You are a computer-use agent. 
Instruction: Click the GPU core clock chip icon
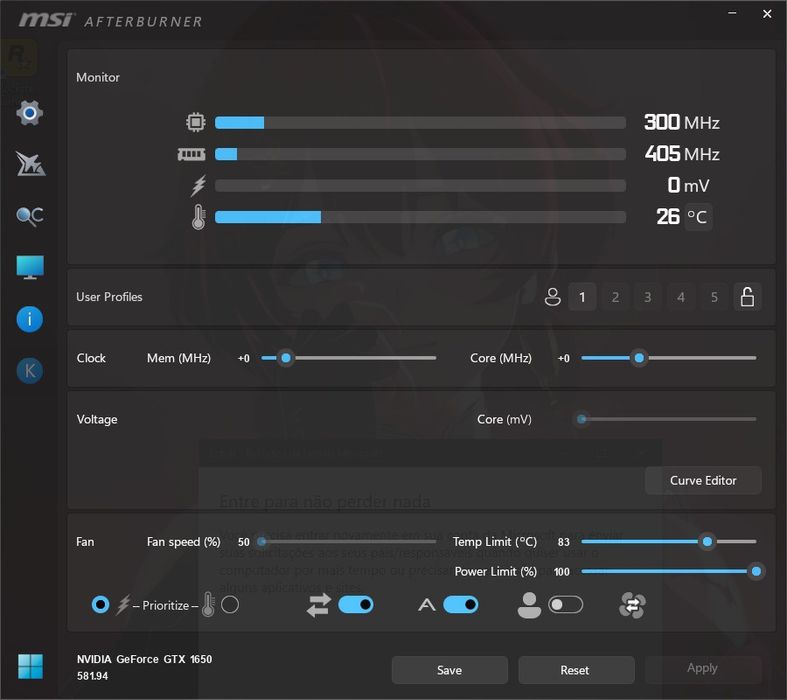pos(196,122)
